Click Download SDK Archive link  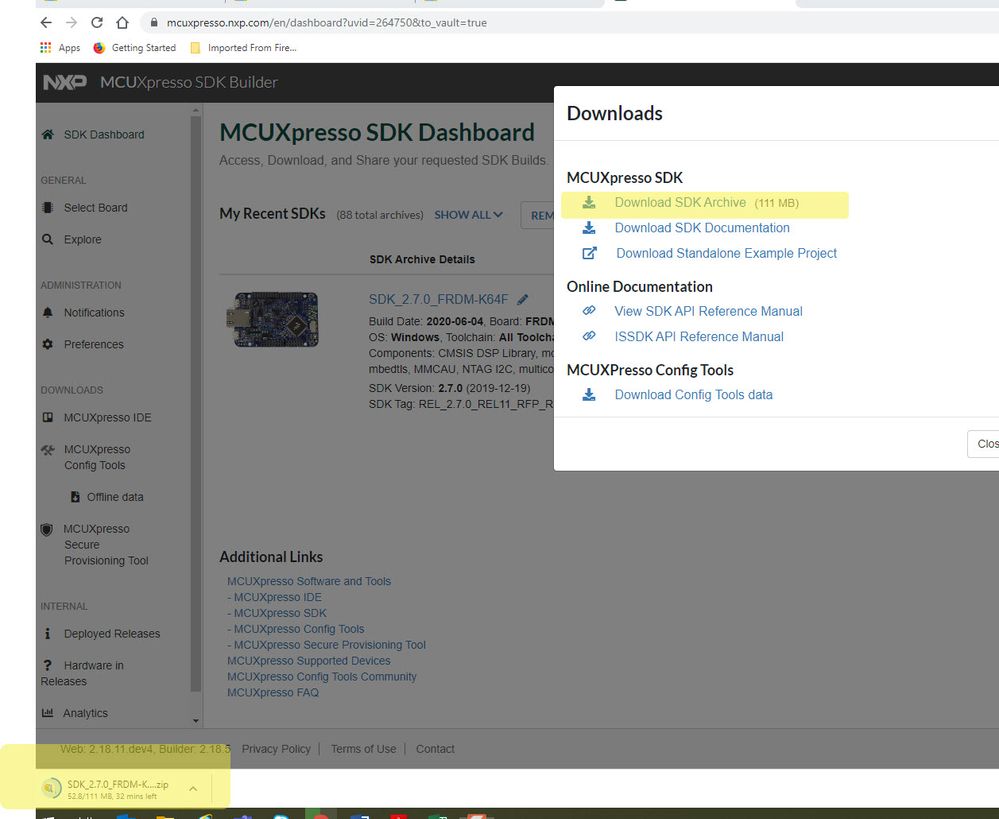tap(680, 203)
